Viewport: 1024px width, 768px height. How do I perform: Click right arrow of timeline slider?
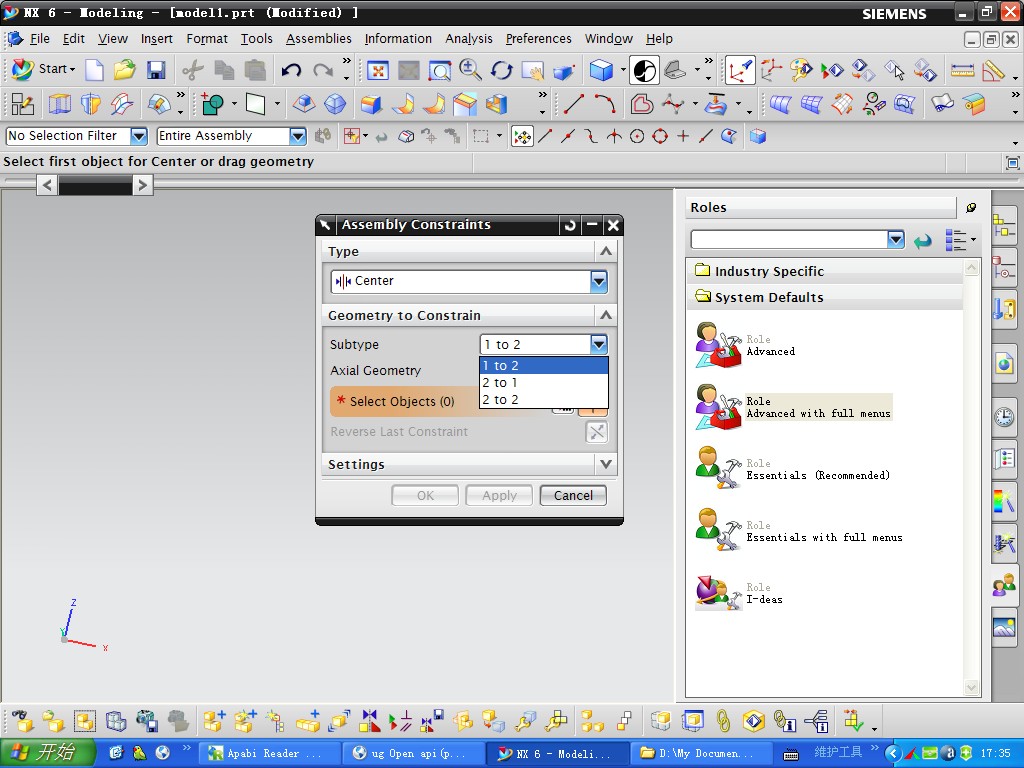pos(142,185)
